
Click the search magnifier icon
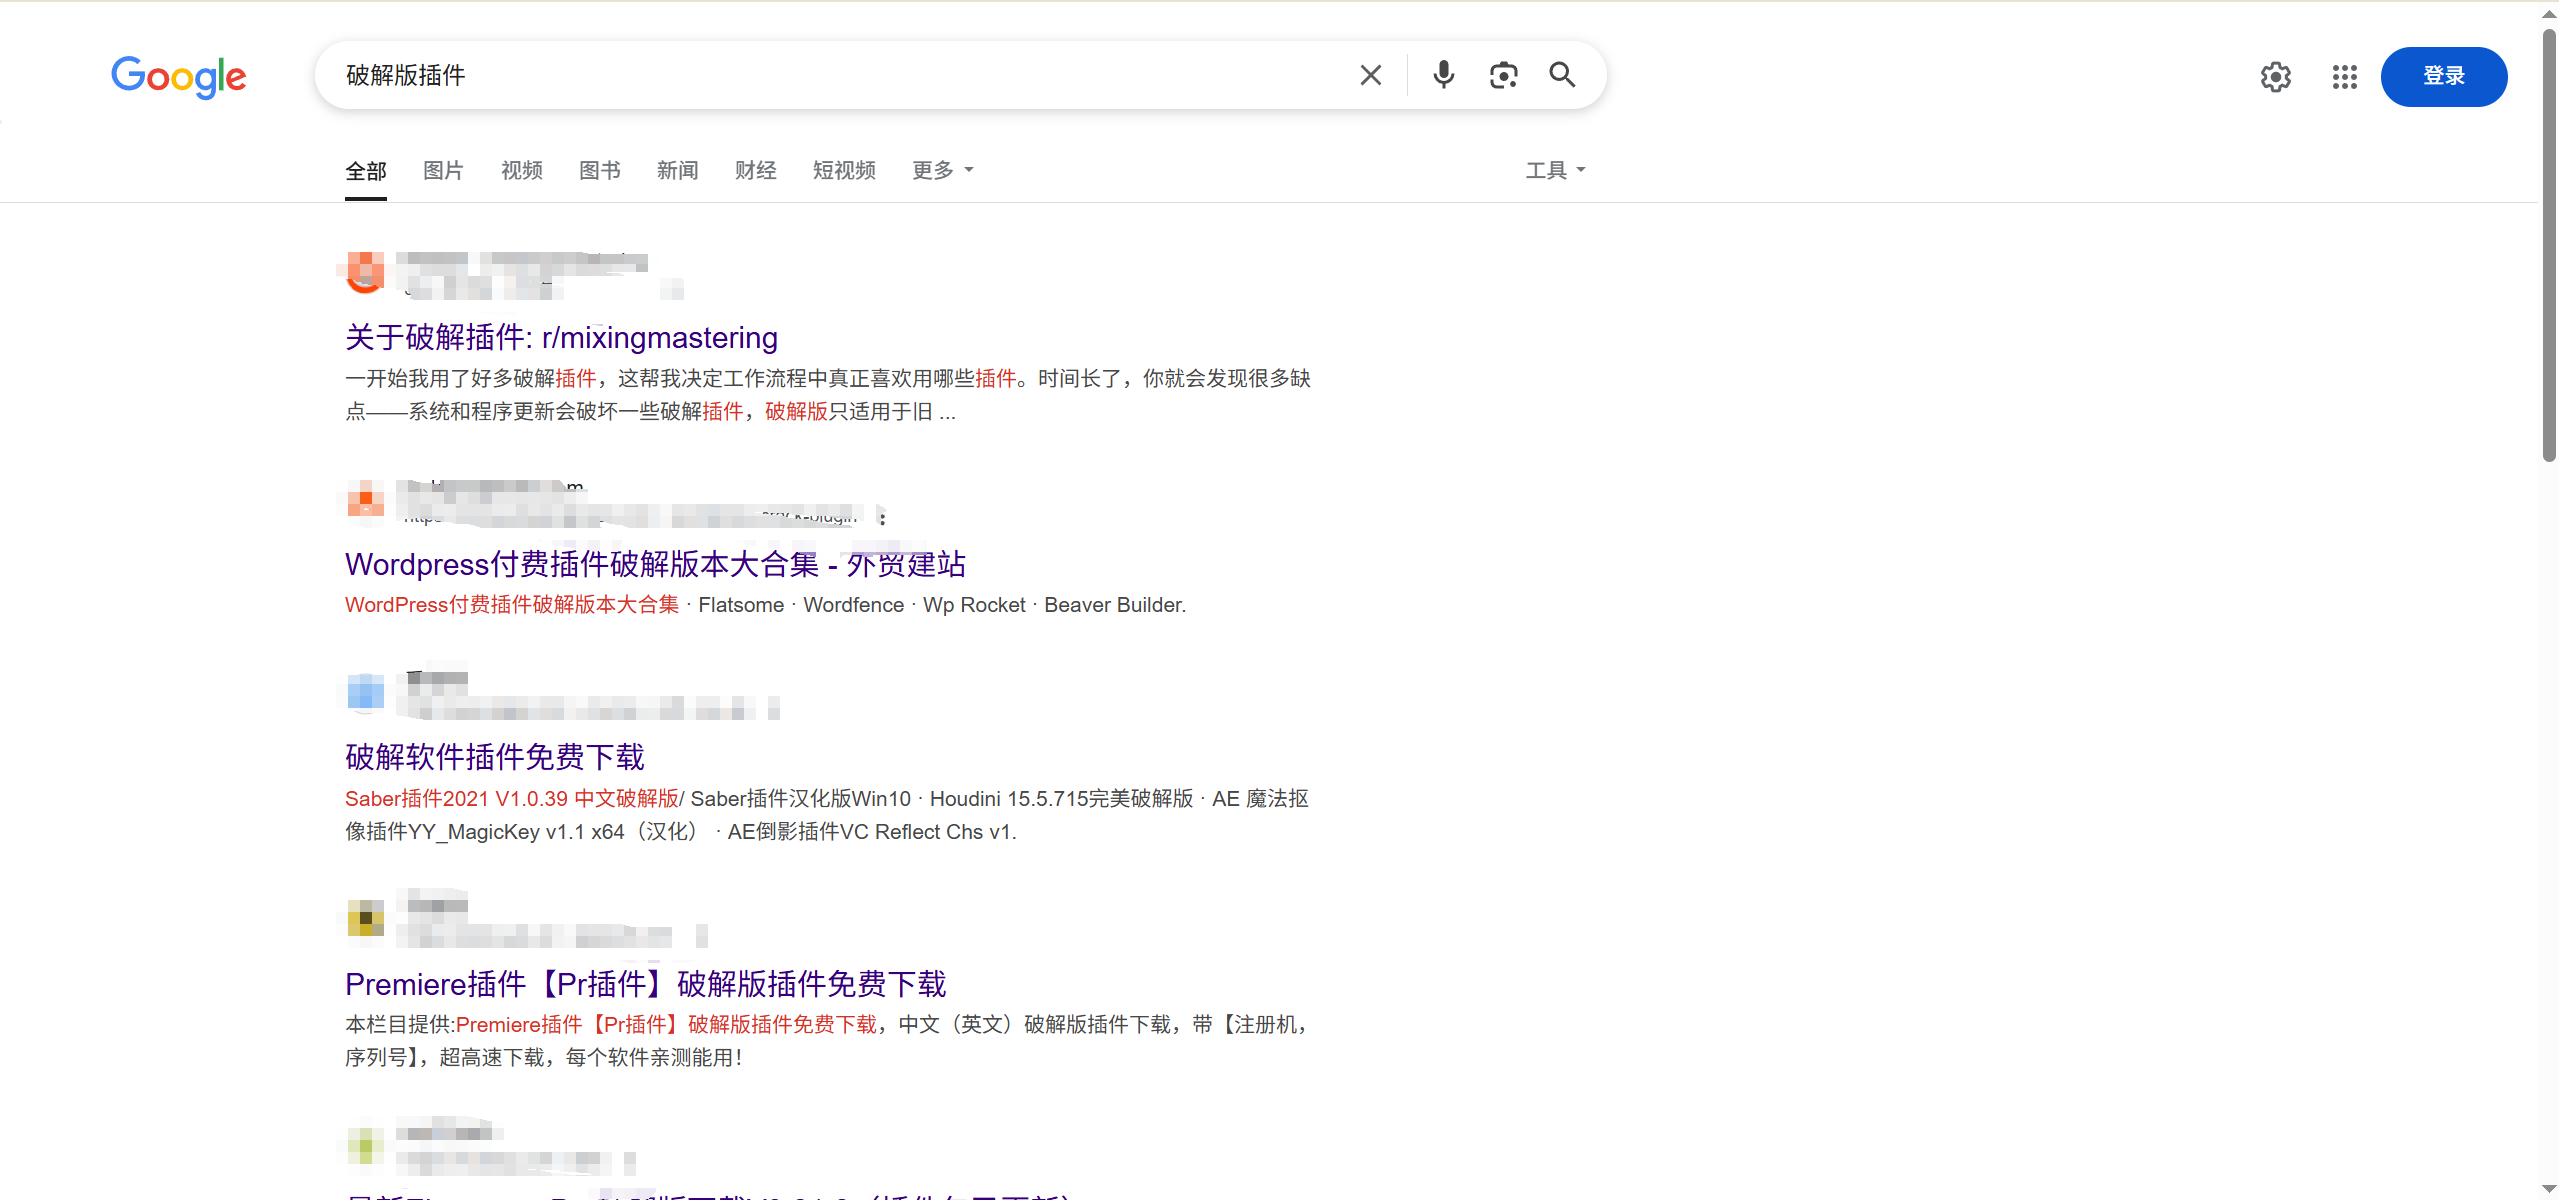point(1561,74)
